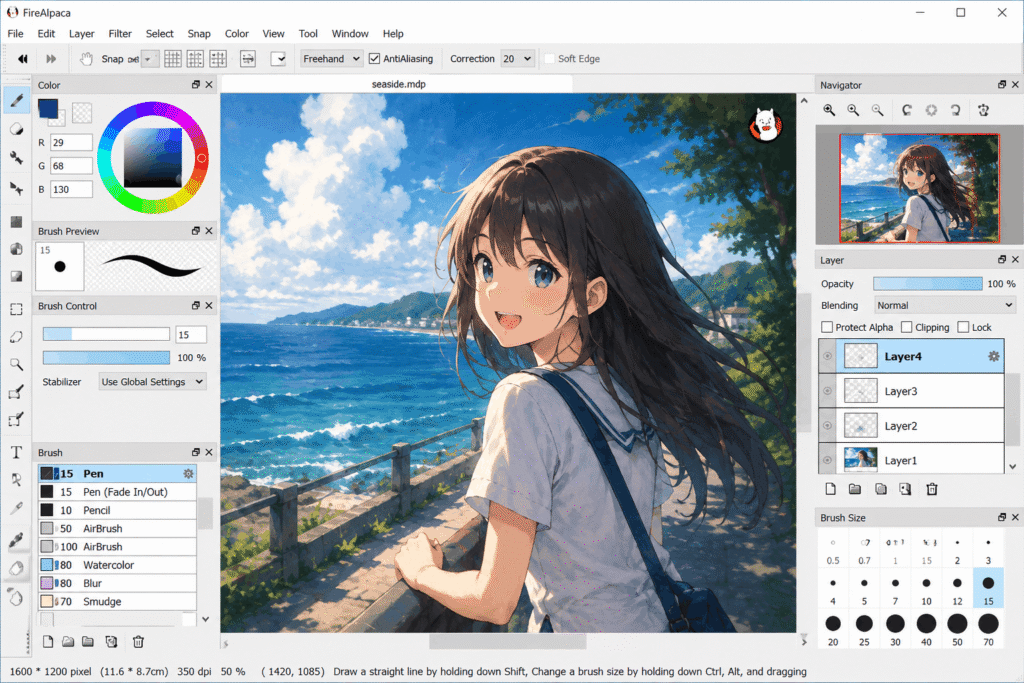Select the Watercolor brush in list
The image size is (1024, 683).
tap(118, 565)
